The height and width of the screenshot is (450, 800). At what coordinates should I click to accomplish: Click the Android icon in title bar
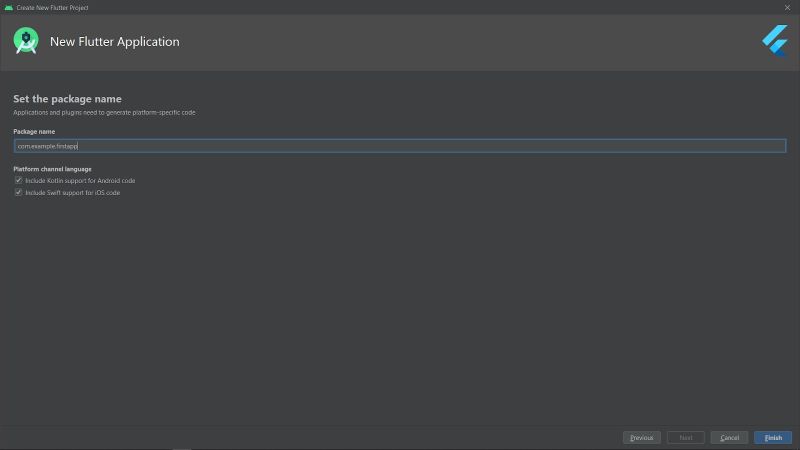(8, 8)
